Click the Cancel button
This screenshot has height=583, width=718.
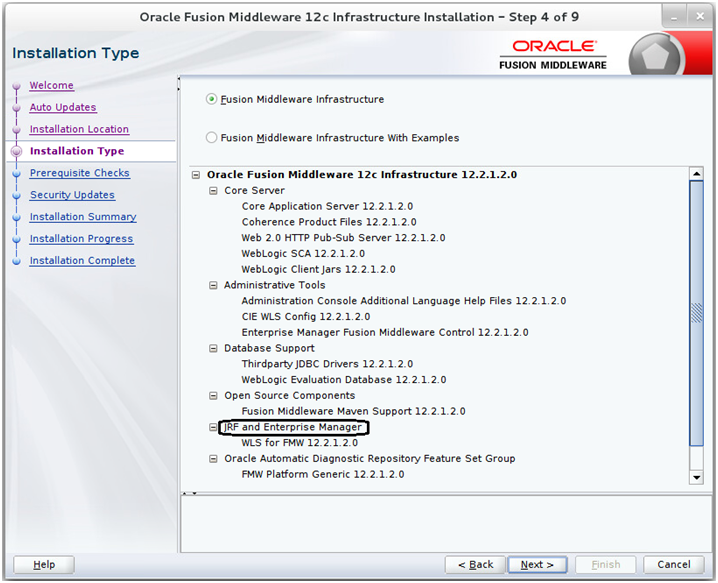click(x=674, y=565)
